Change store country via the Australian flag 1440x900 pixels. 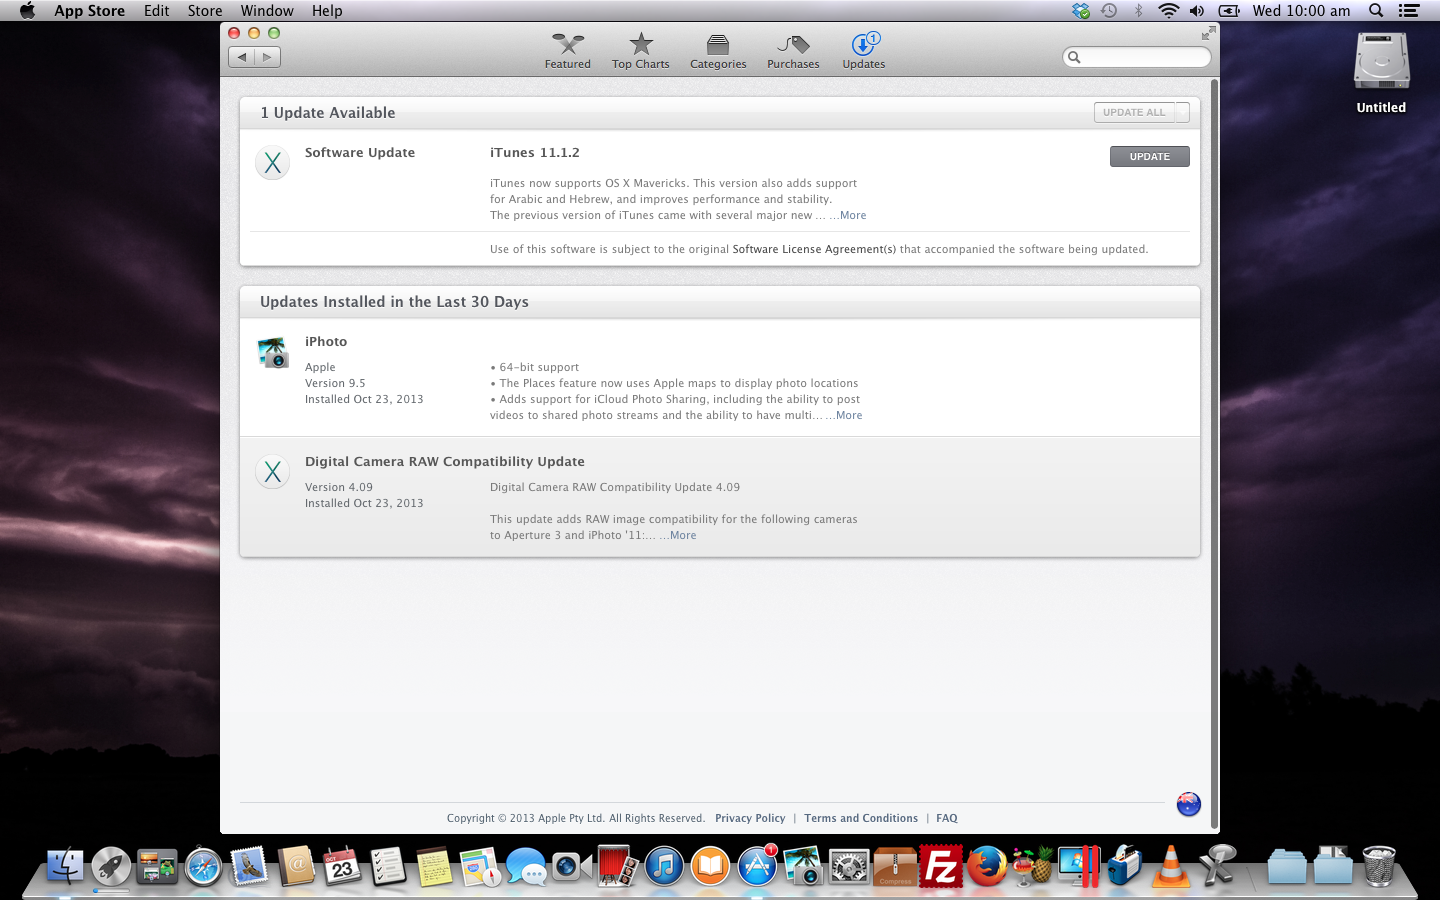click(x=1188, y=804)
